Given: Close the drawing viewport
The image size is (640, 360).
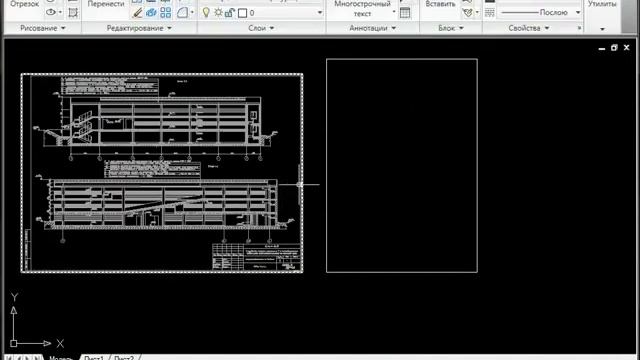Looking at the screenshot, I should pos(627,48).
